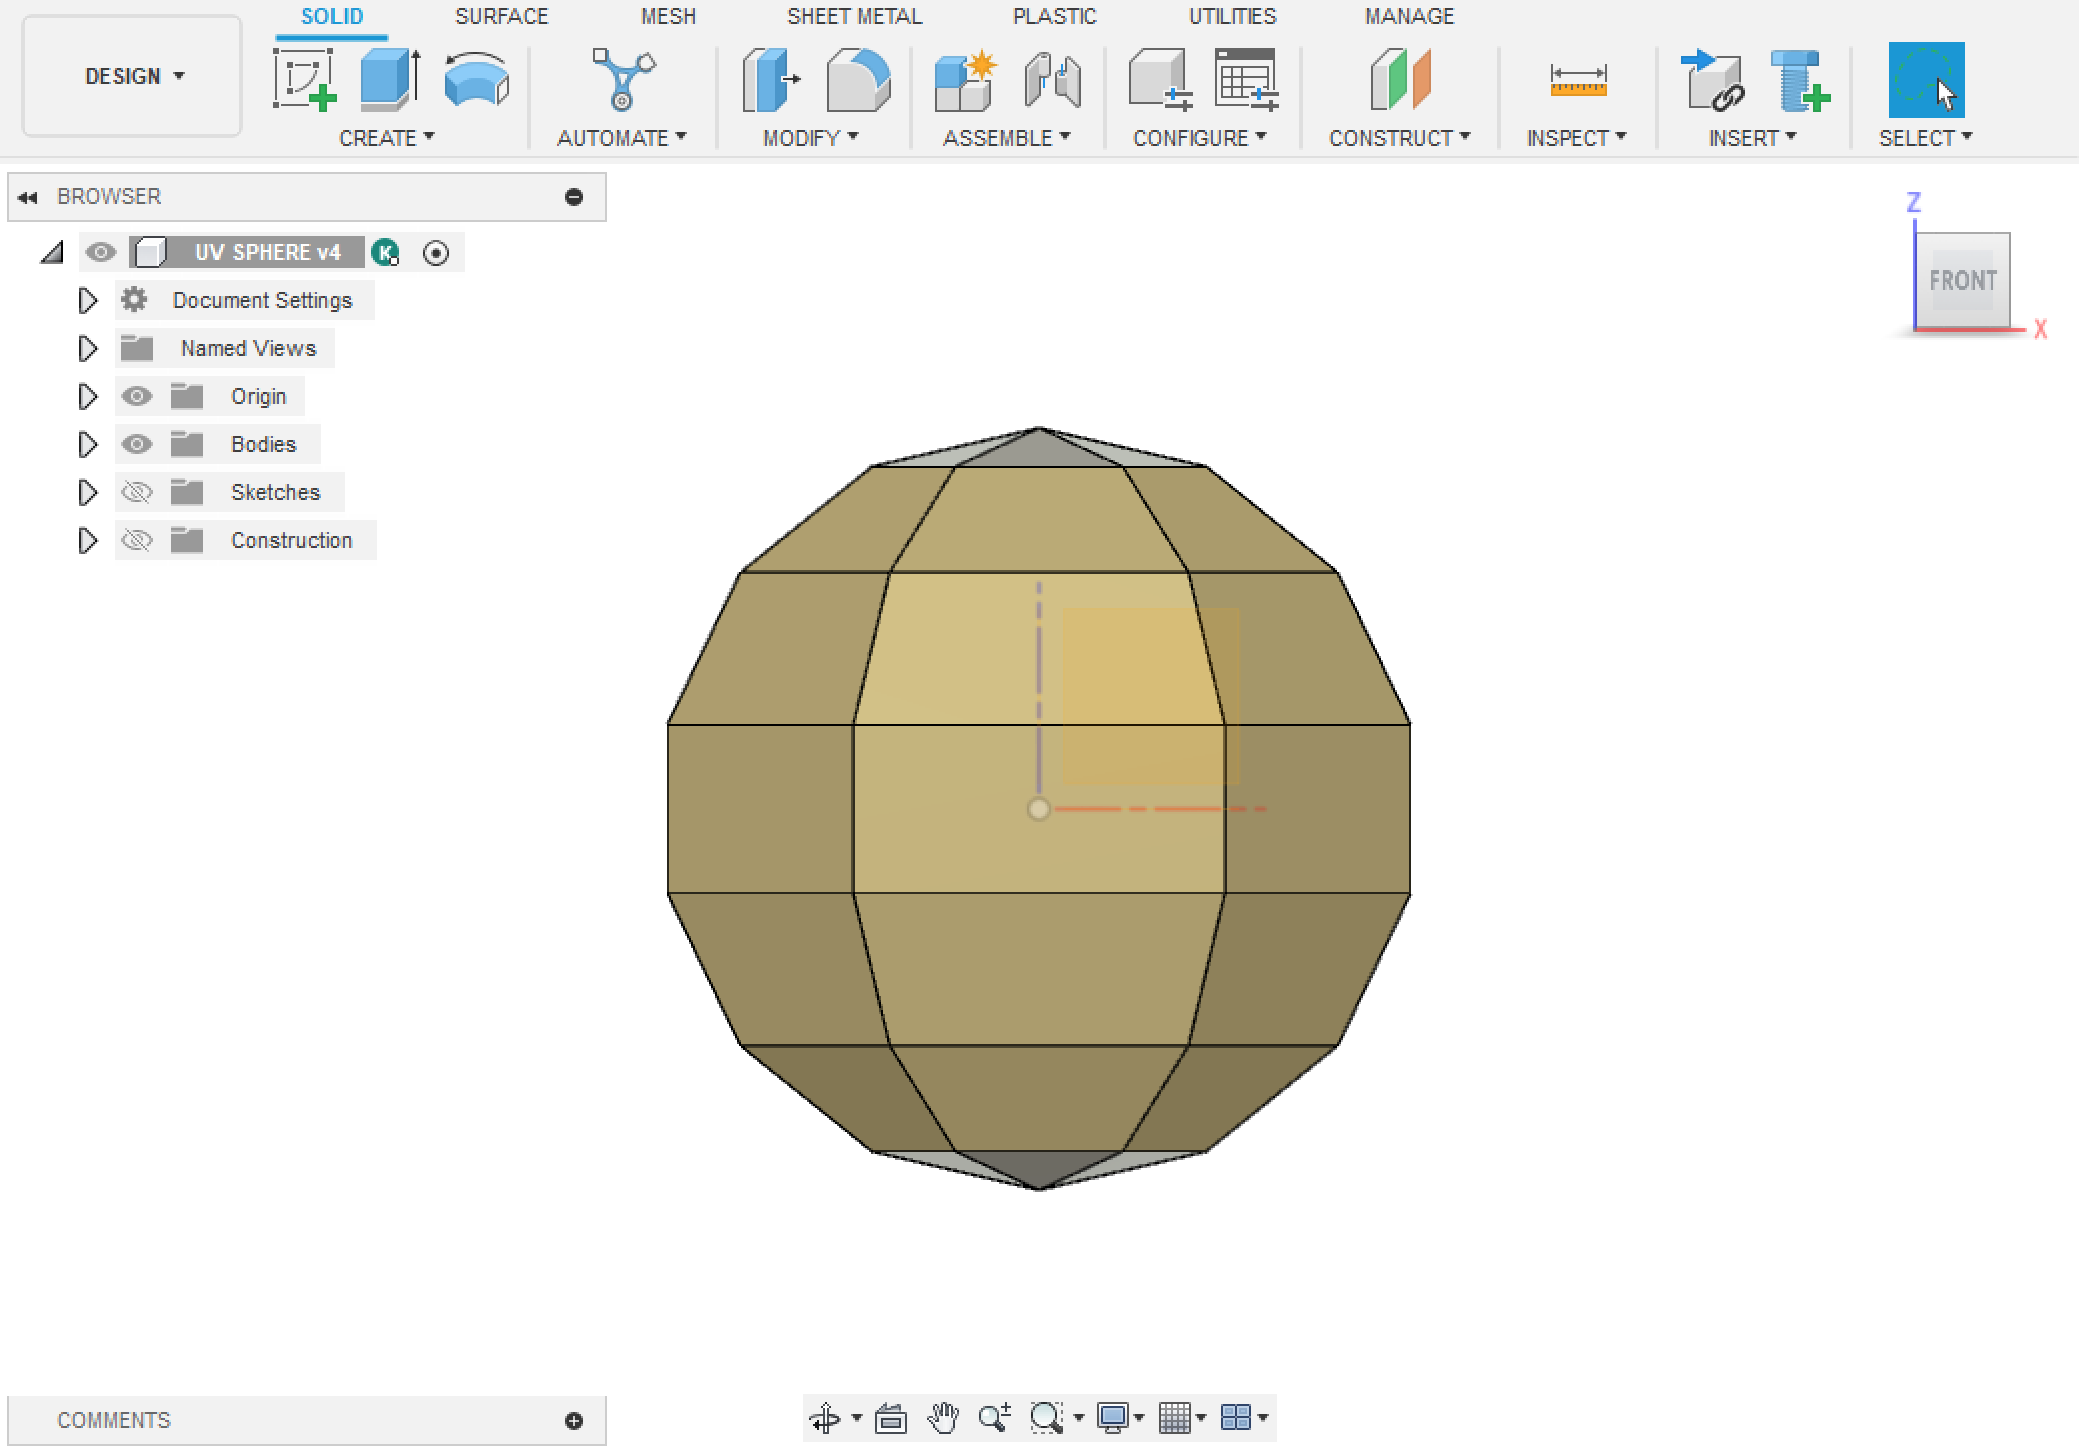Select the Create Sketch tool

[x=304, y=79]
